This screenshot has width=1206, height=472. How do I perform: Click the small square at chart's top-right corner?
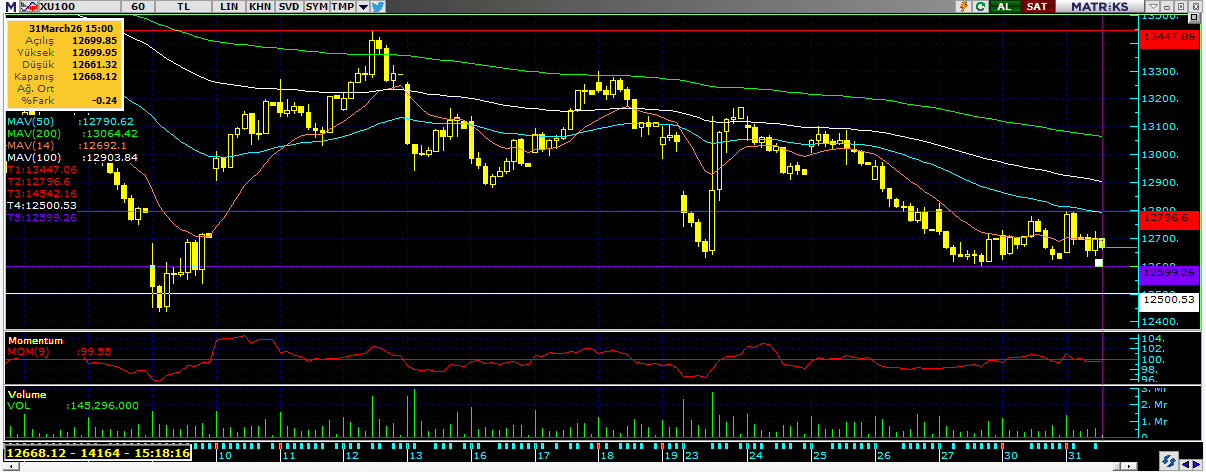click(x=1193, y=14)
